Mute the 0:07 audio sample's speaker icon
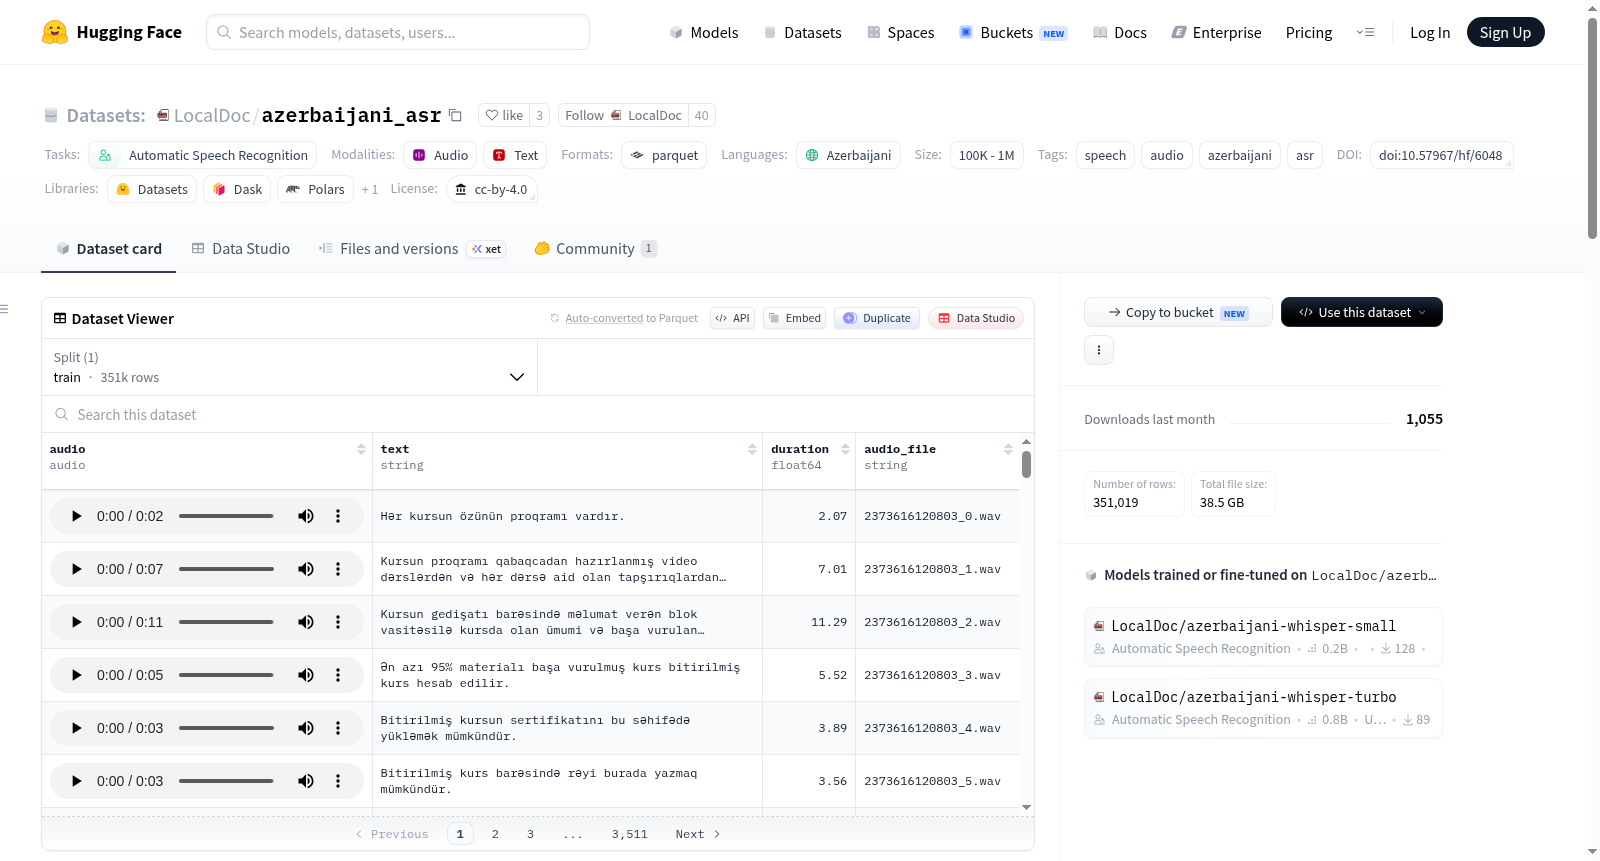The width and height of the screenshot is (1600, 861). pos(306,569)
